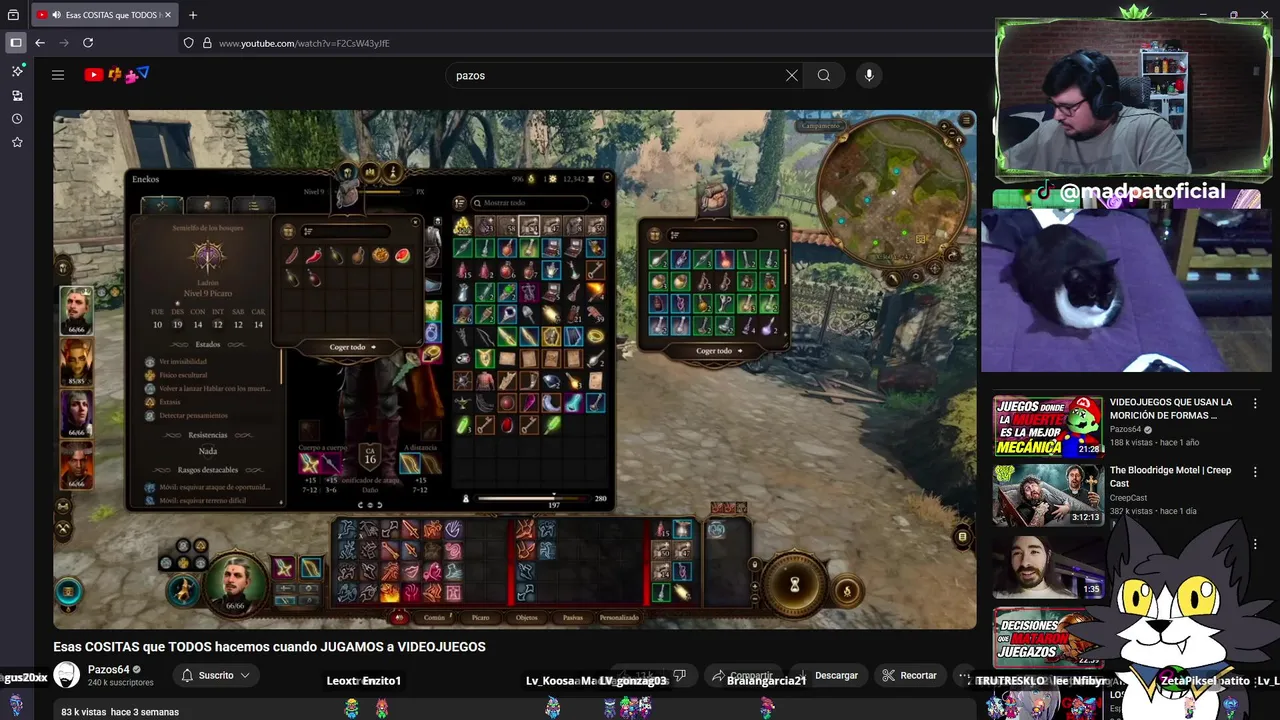The width and height of the screenshot is (1280, 720).
Task: Expand the 'Suscrito' notification dropdown
Action: tap(215, 675)
